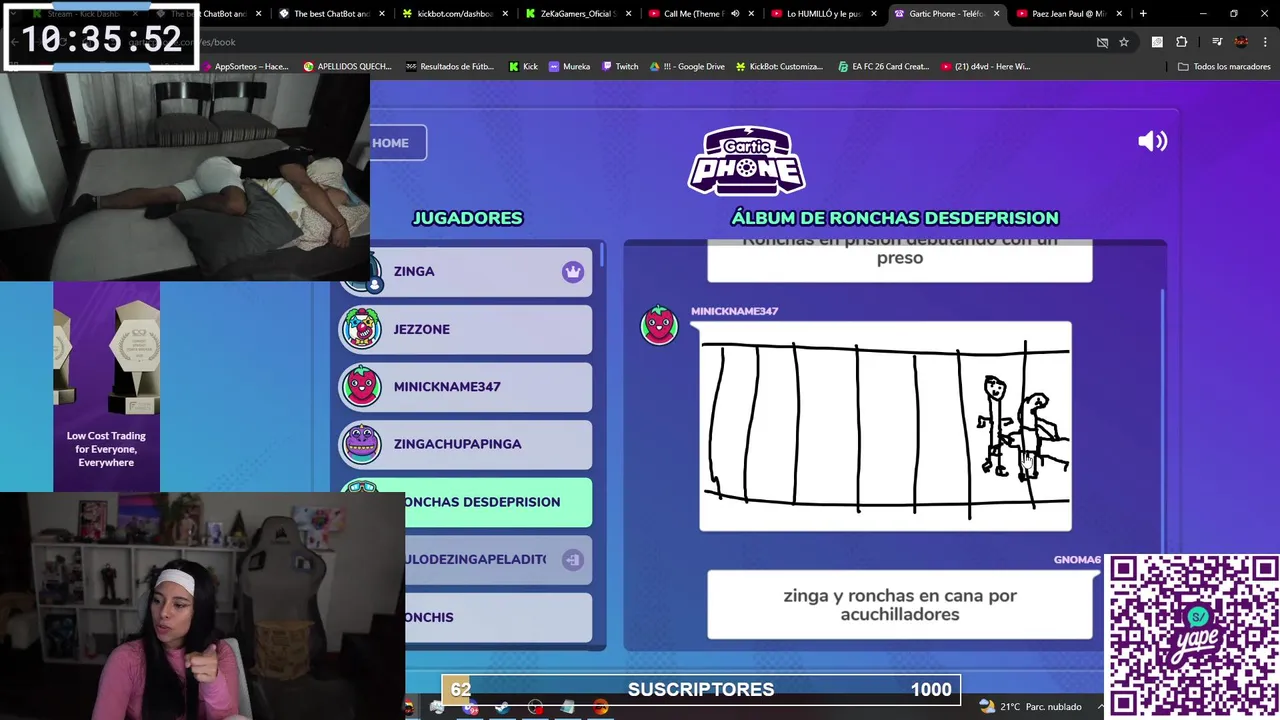The image size is (1280, 720).
Task: Click the prison cell drawing by MINICKNAME347
Action: (885, 426)
